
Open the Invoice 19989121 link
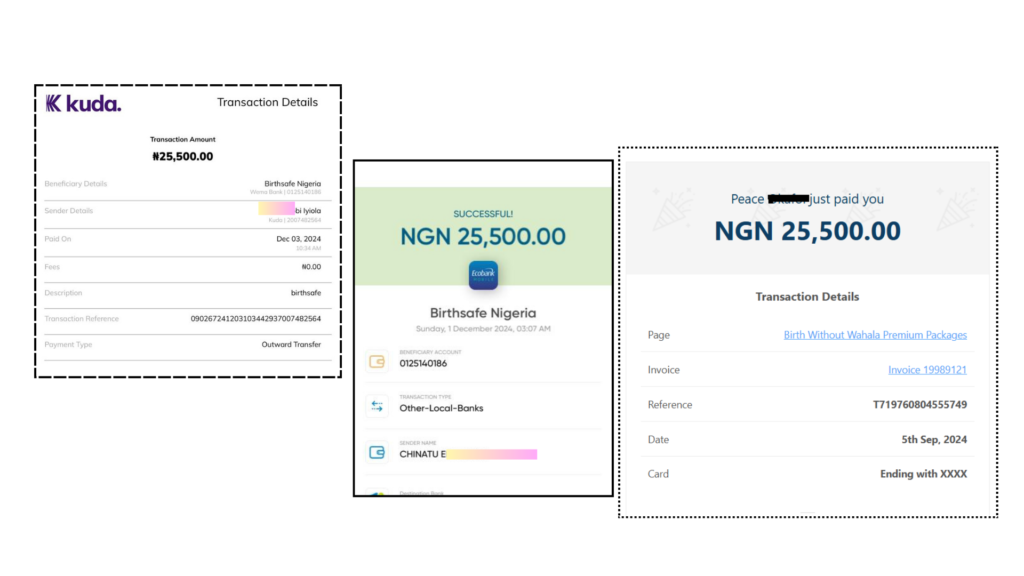[x=927, y=370]
